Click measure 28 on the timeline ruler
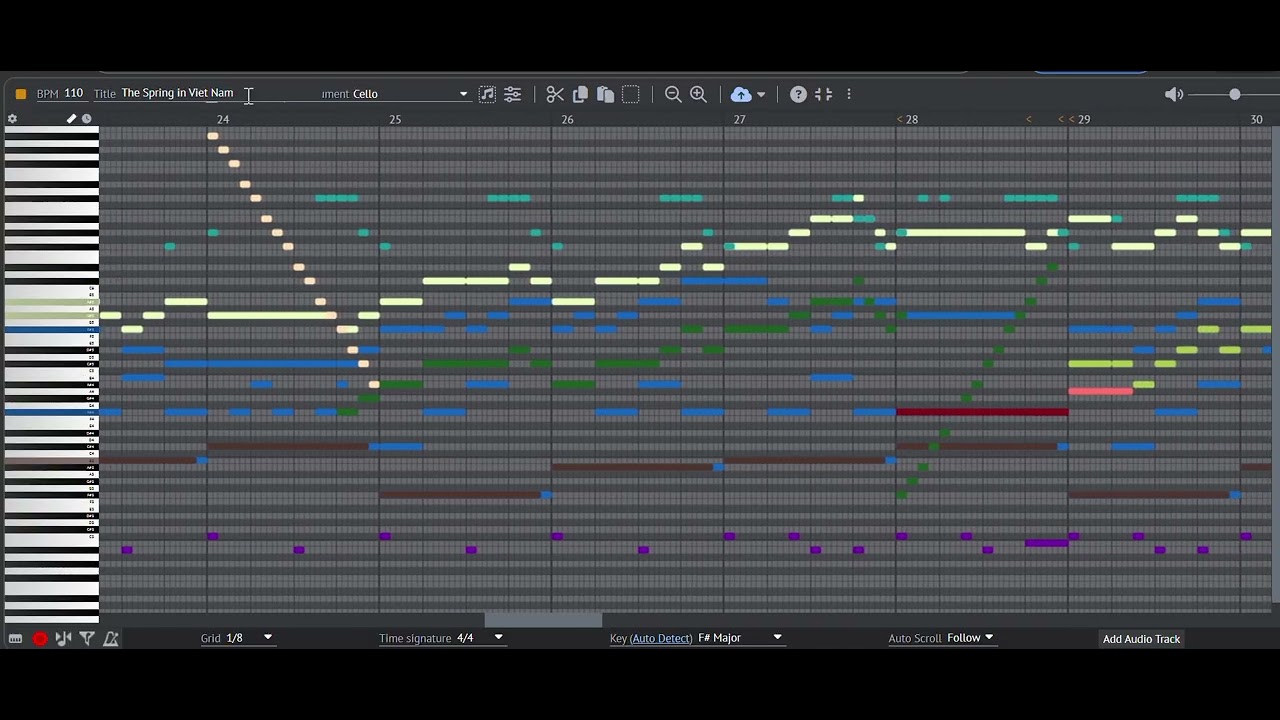The height and width of the screenshot is (720, 1280). click(911, 119)
